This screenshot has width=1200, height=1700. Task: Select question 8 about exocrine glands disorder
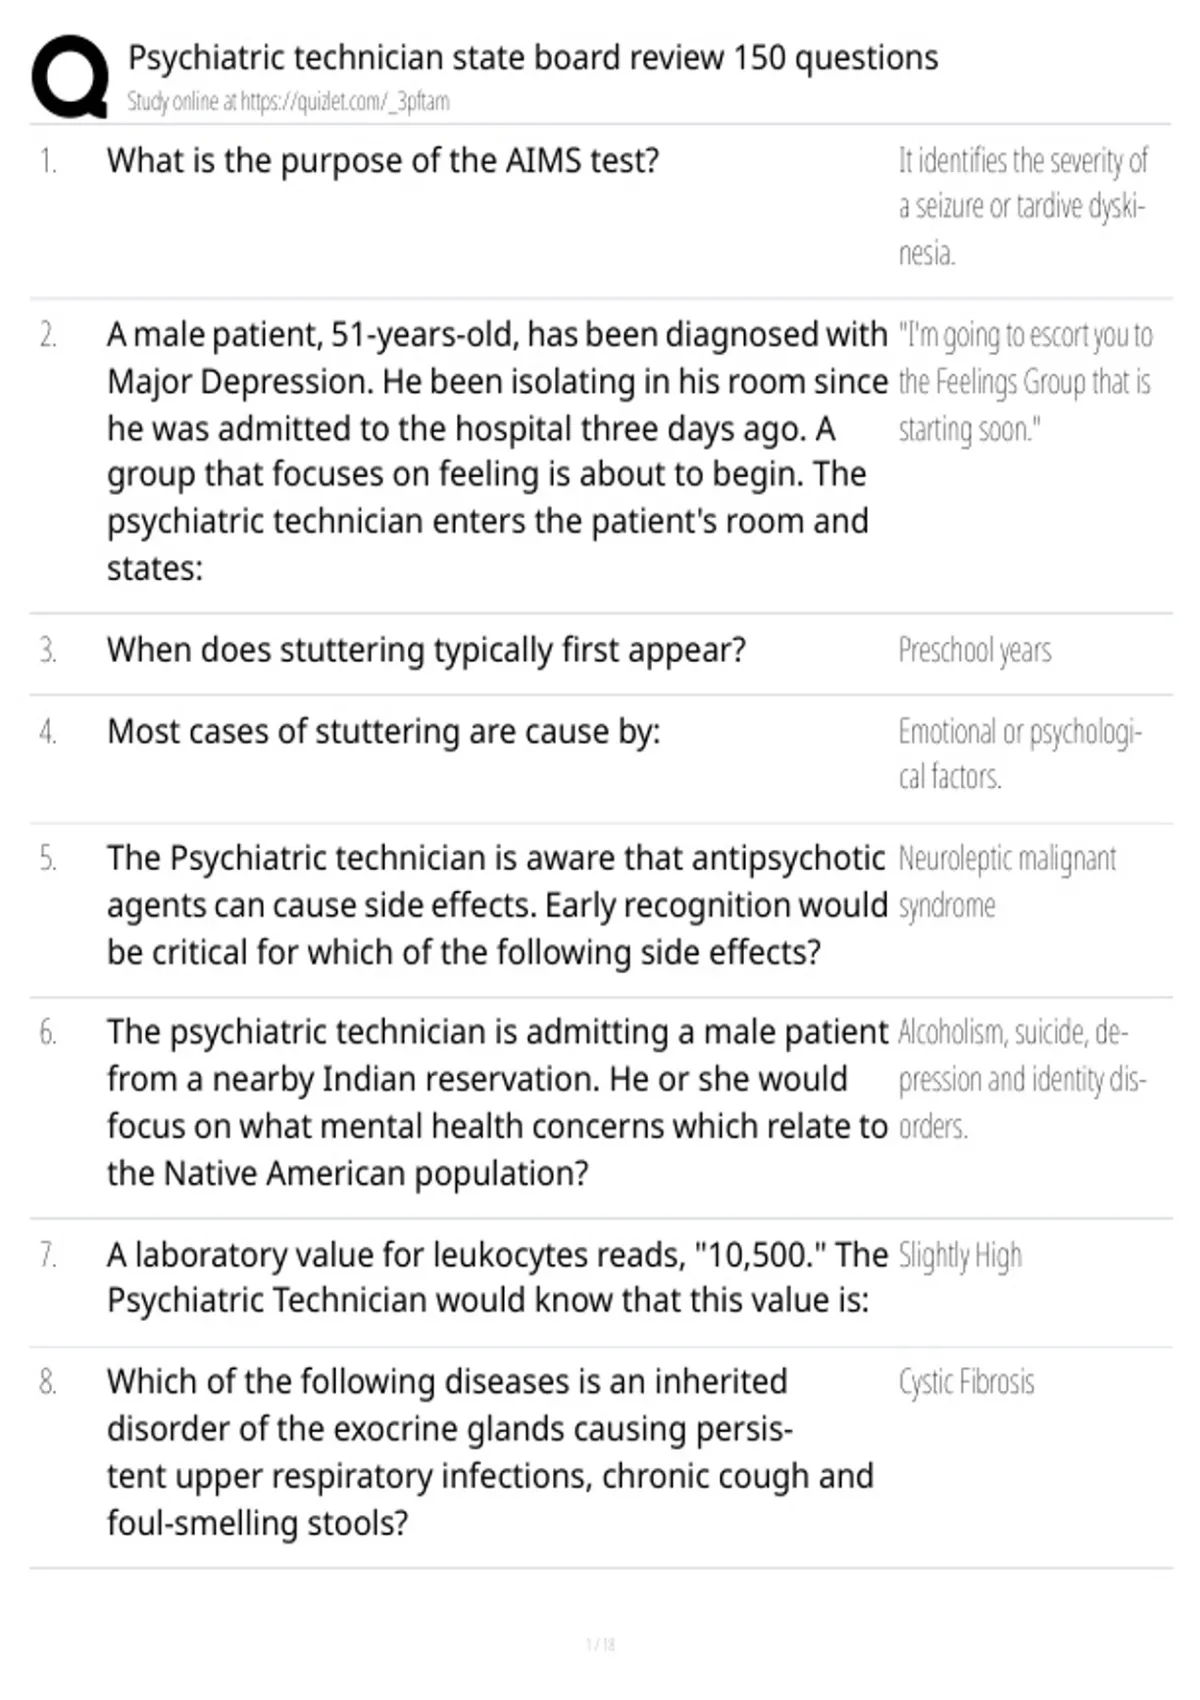coord(490,1452)
